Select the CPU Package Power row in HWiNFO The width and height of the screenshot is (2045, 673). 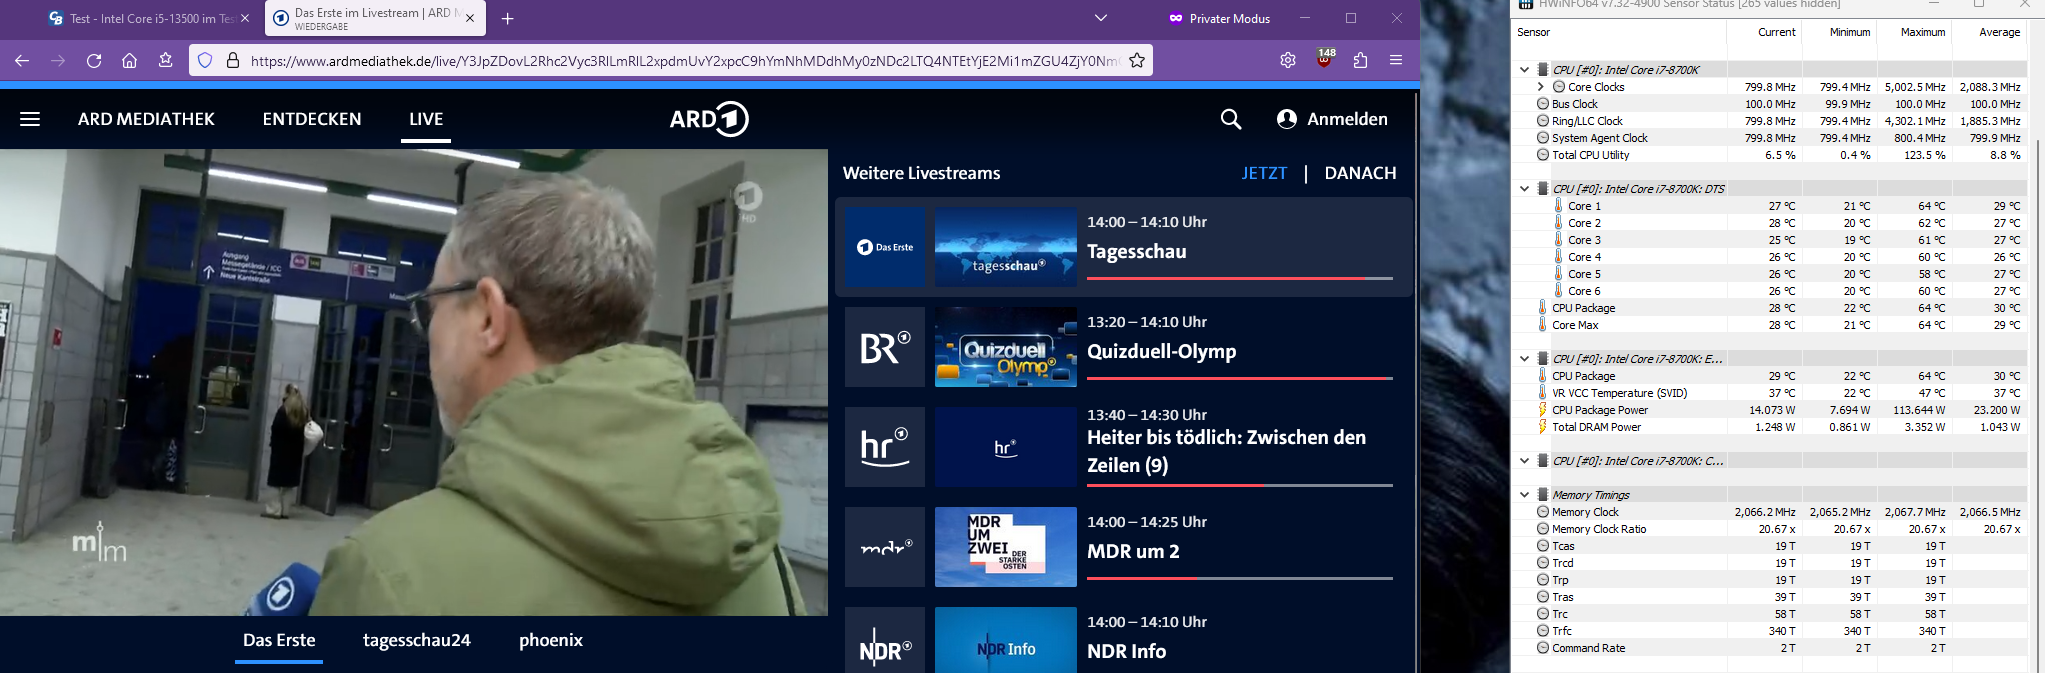tap(1770, 410)
